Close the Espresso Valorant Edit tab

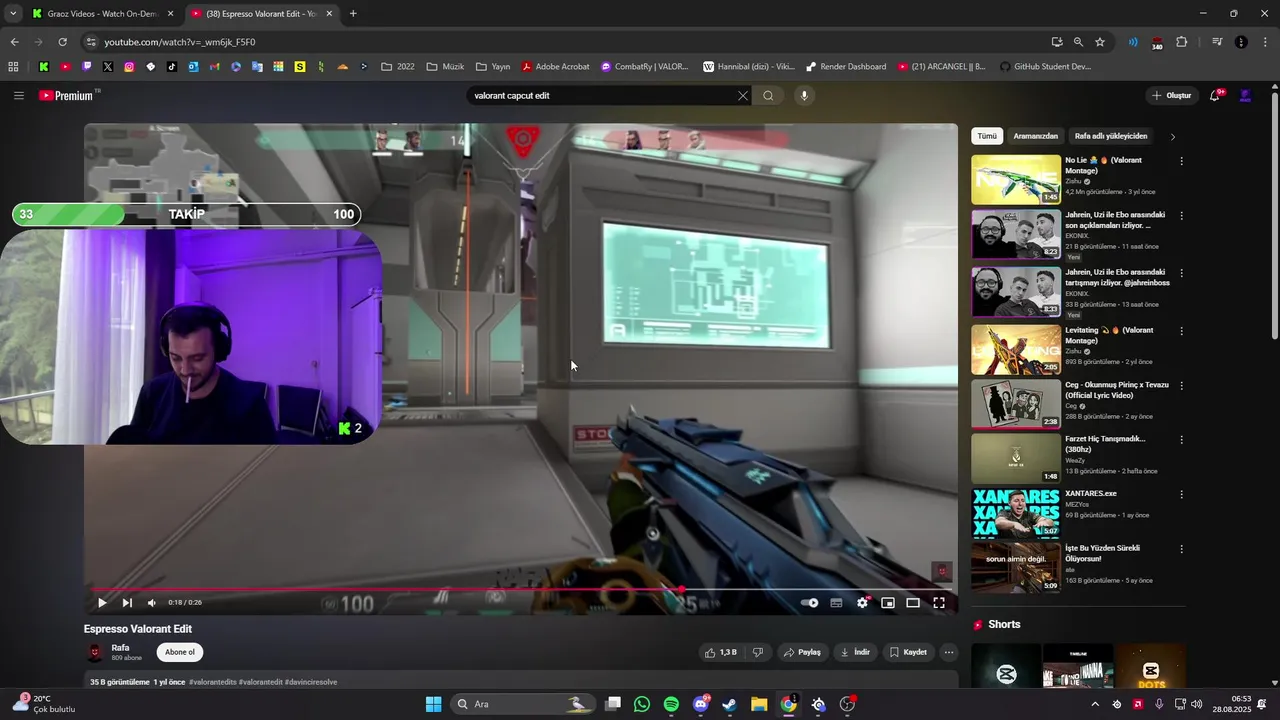point(329,14)
